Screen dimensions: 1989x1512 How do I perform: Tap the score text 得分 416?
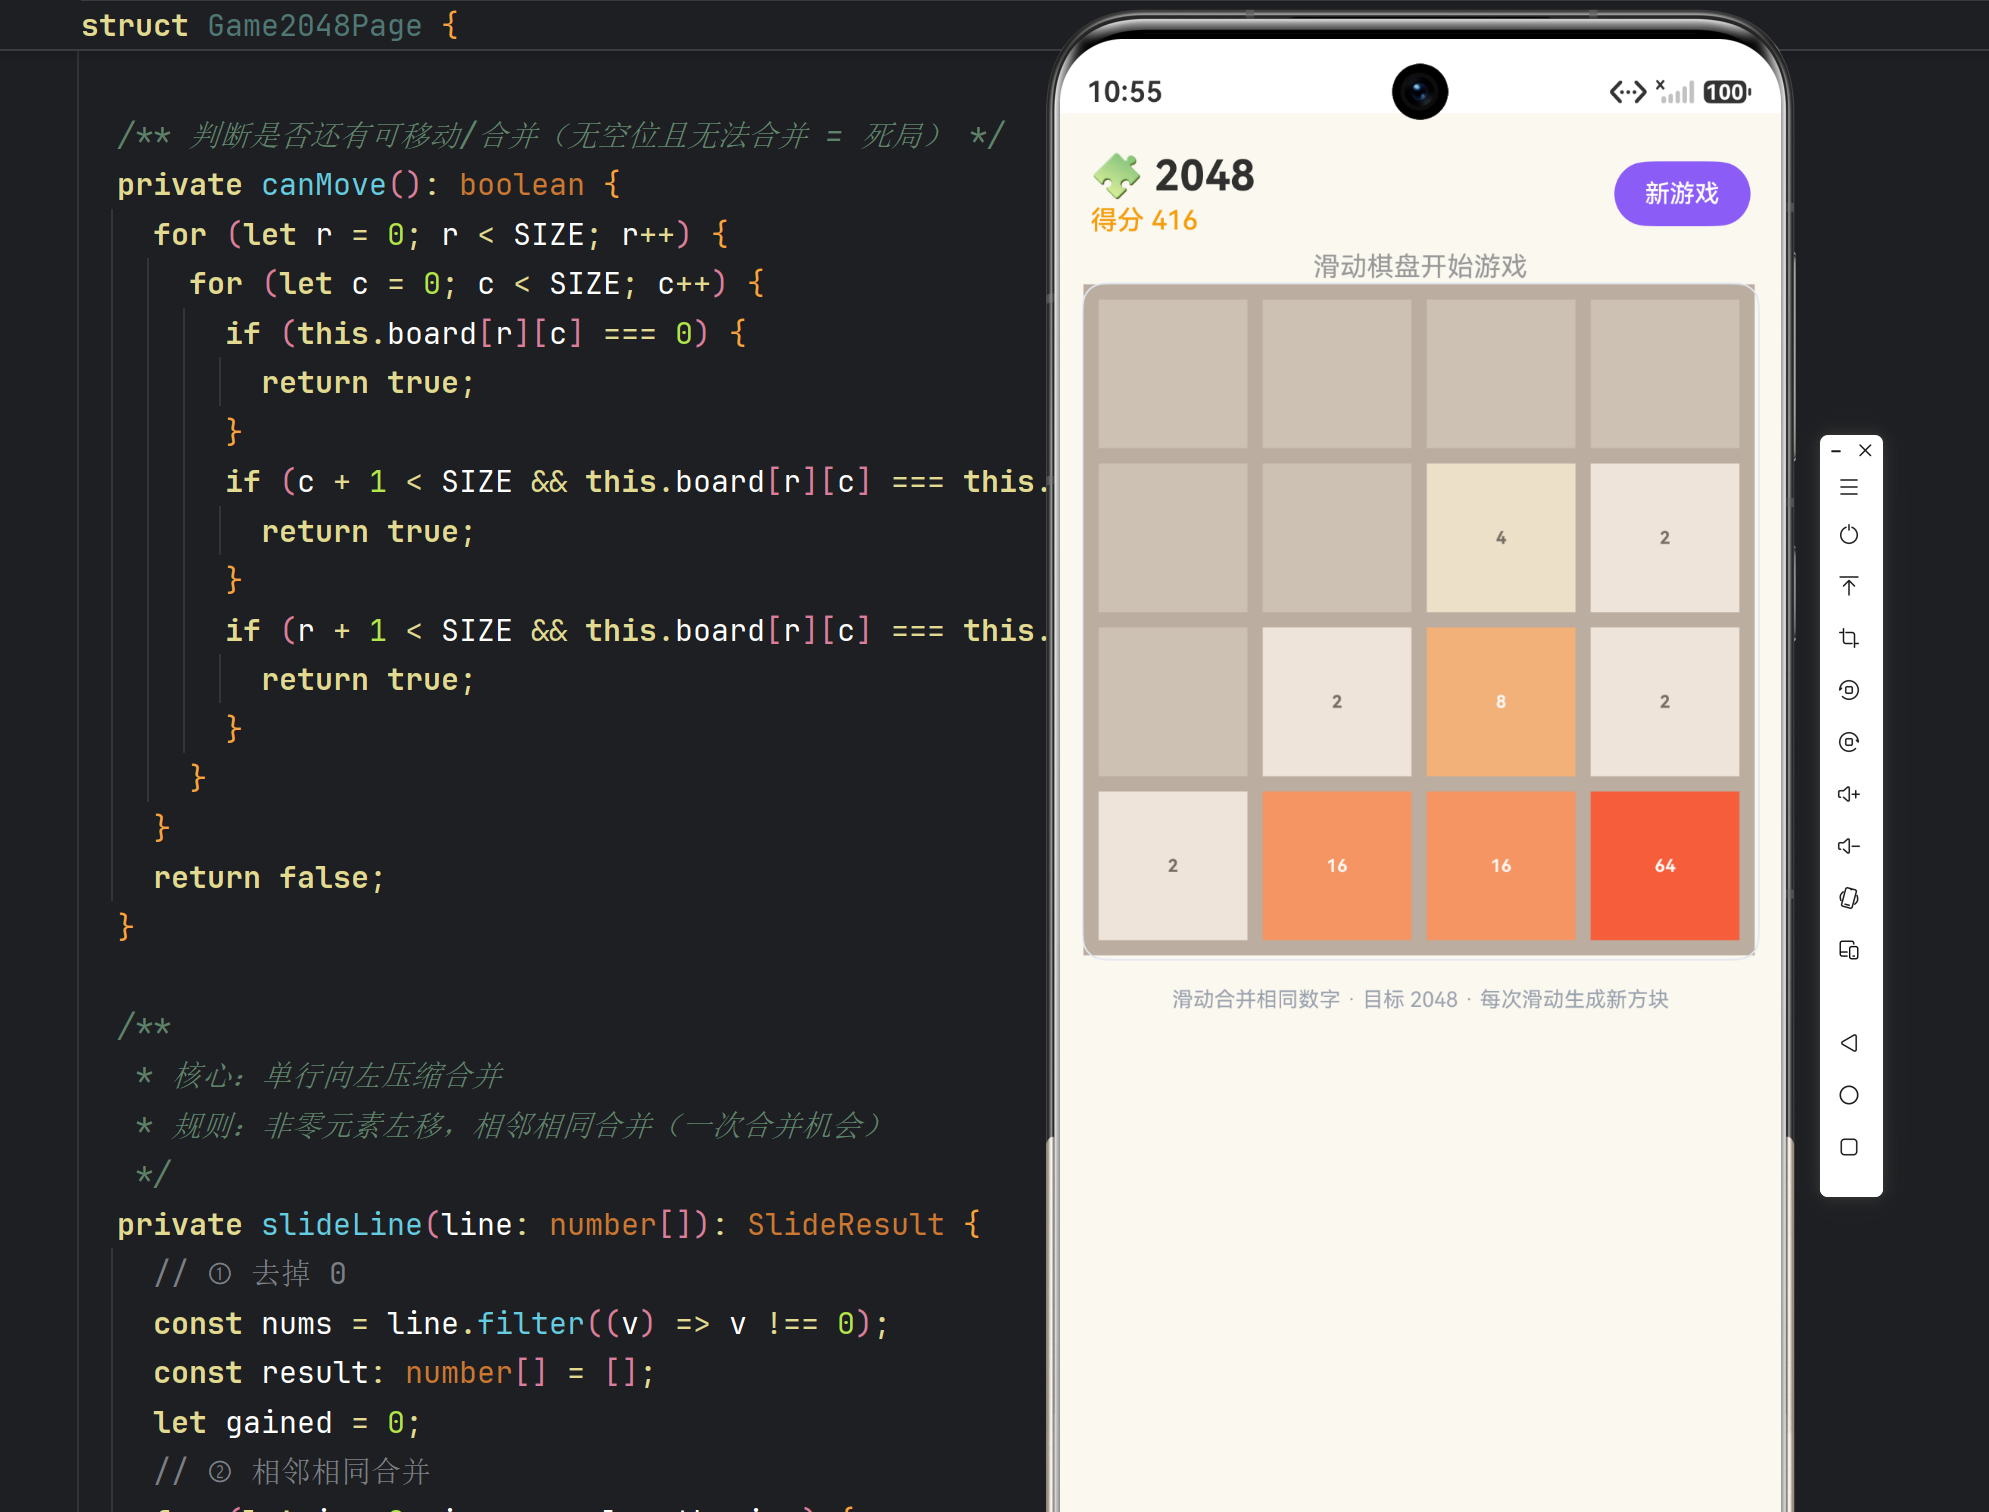coord(1144,220)
